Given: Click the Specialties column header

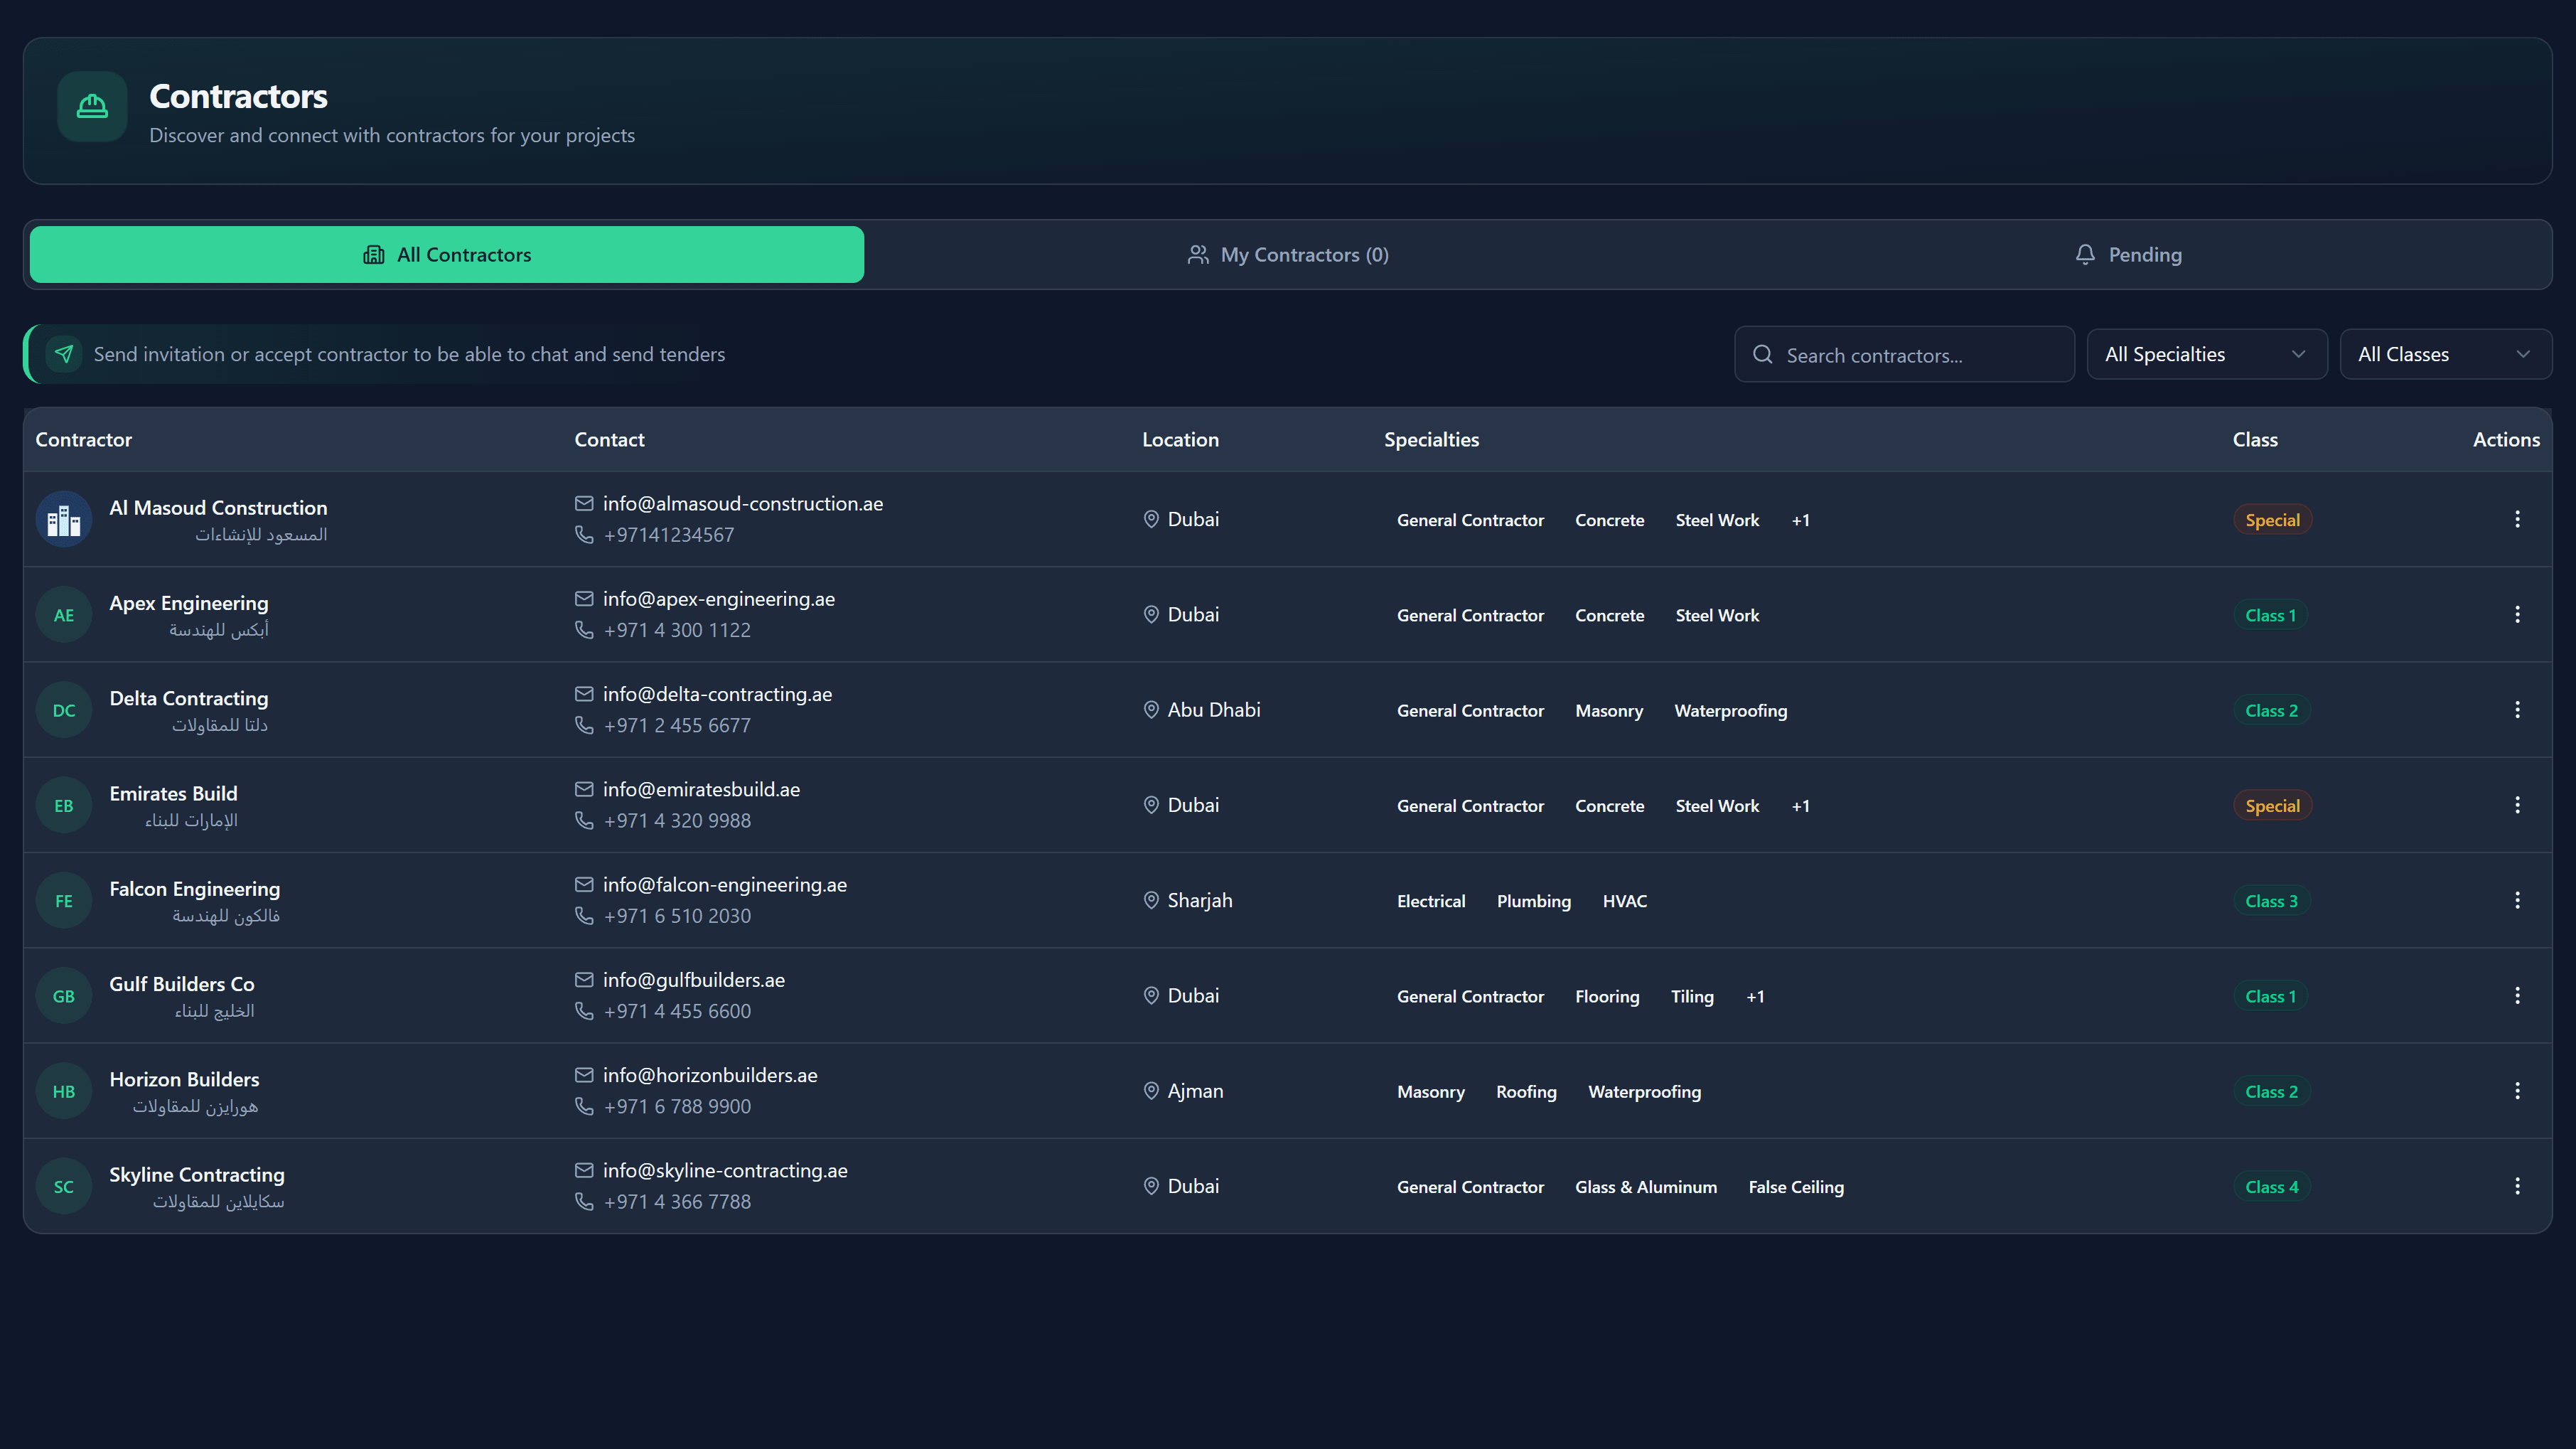Looking at the screenshot, I should tap(1431, 439).
